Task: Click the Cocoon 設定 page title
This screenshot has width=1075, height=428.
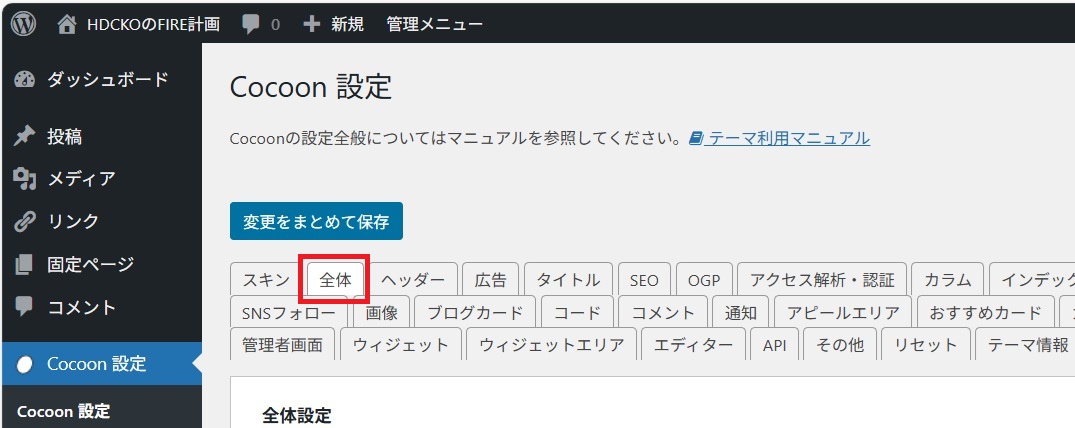Action: click(311, 87)
